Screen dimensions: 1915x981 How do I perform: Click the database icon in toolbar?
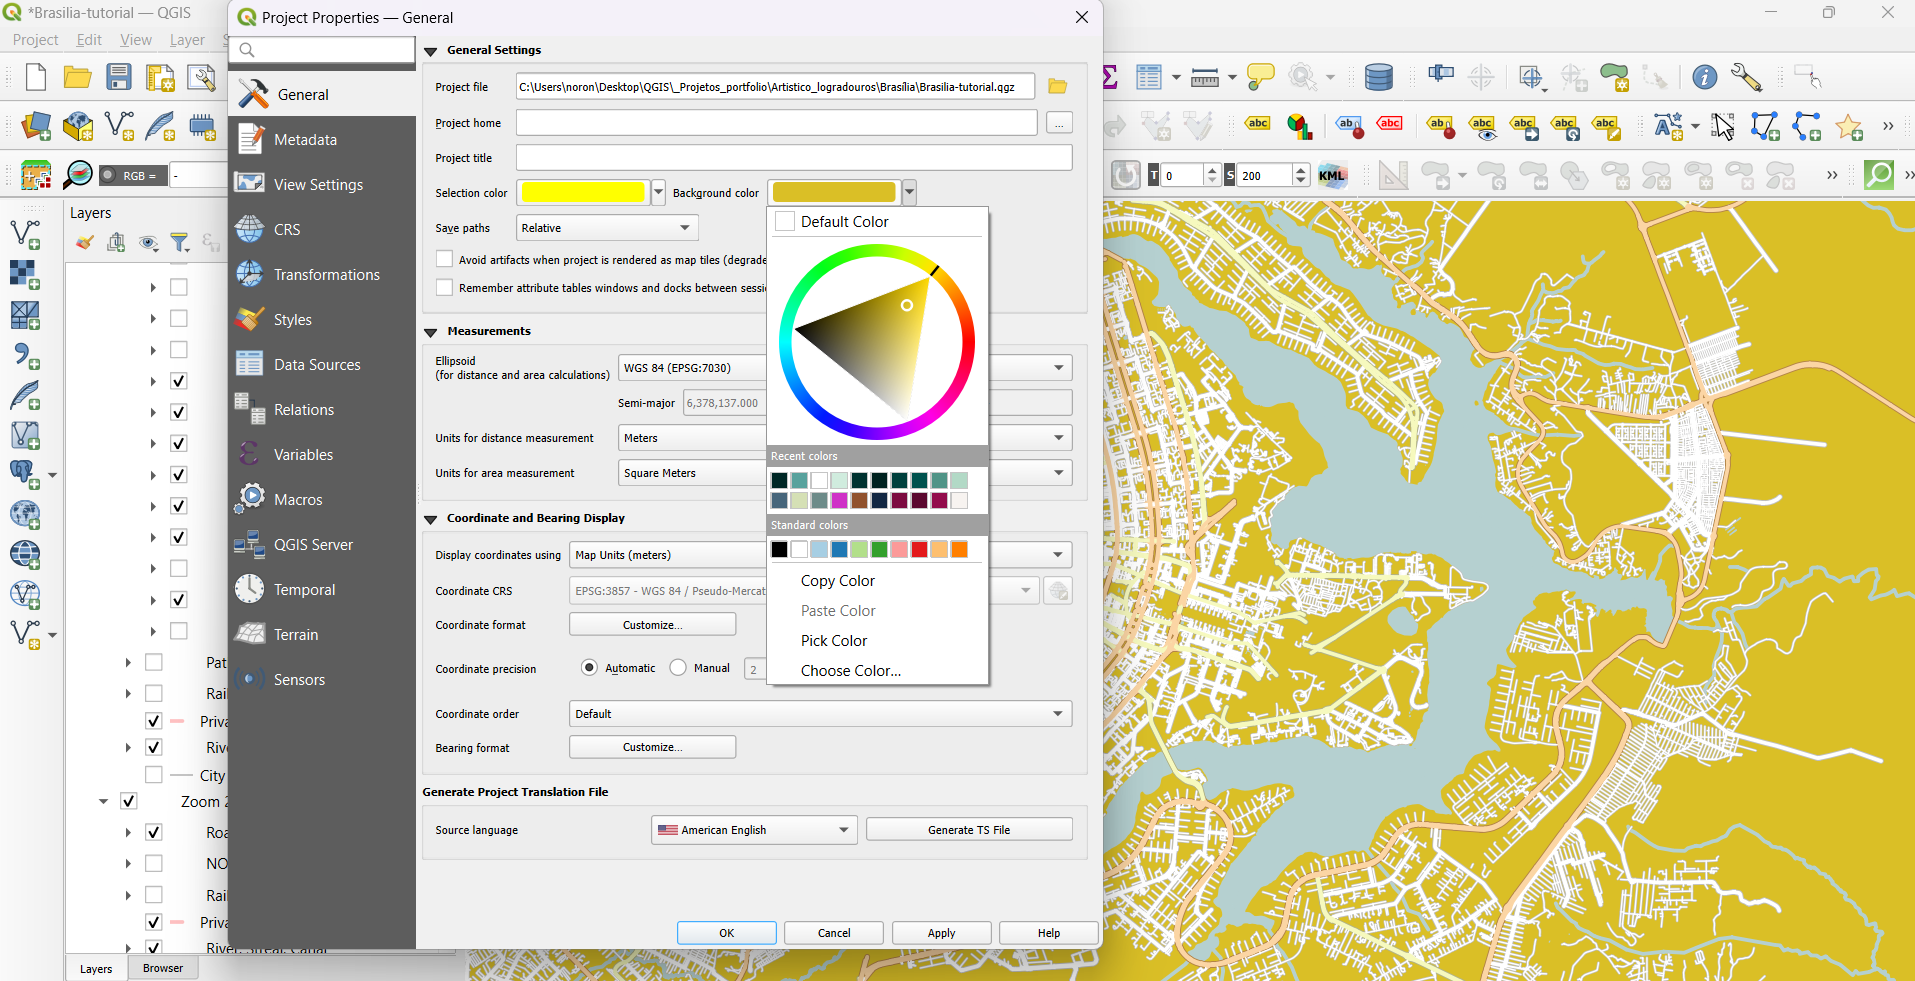click(1379, 77)
